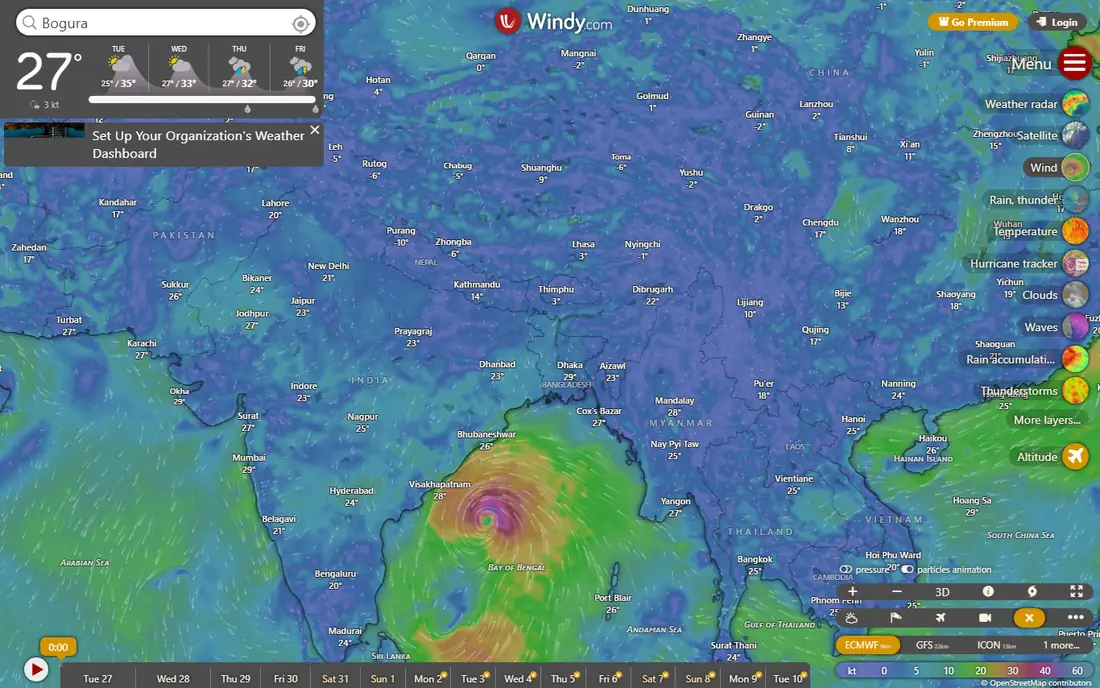Click the Dhaka 29° city label

pos(570,371)
